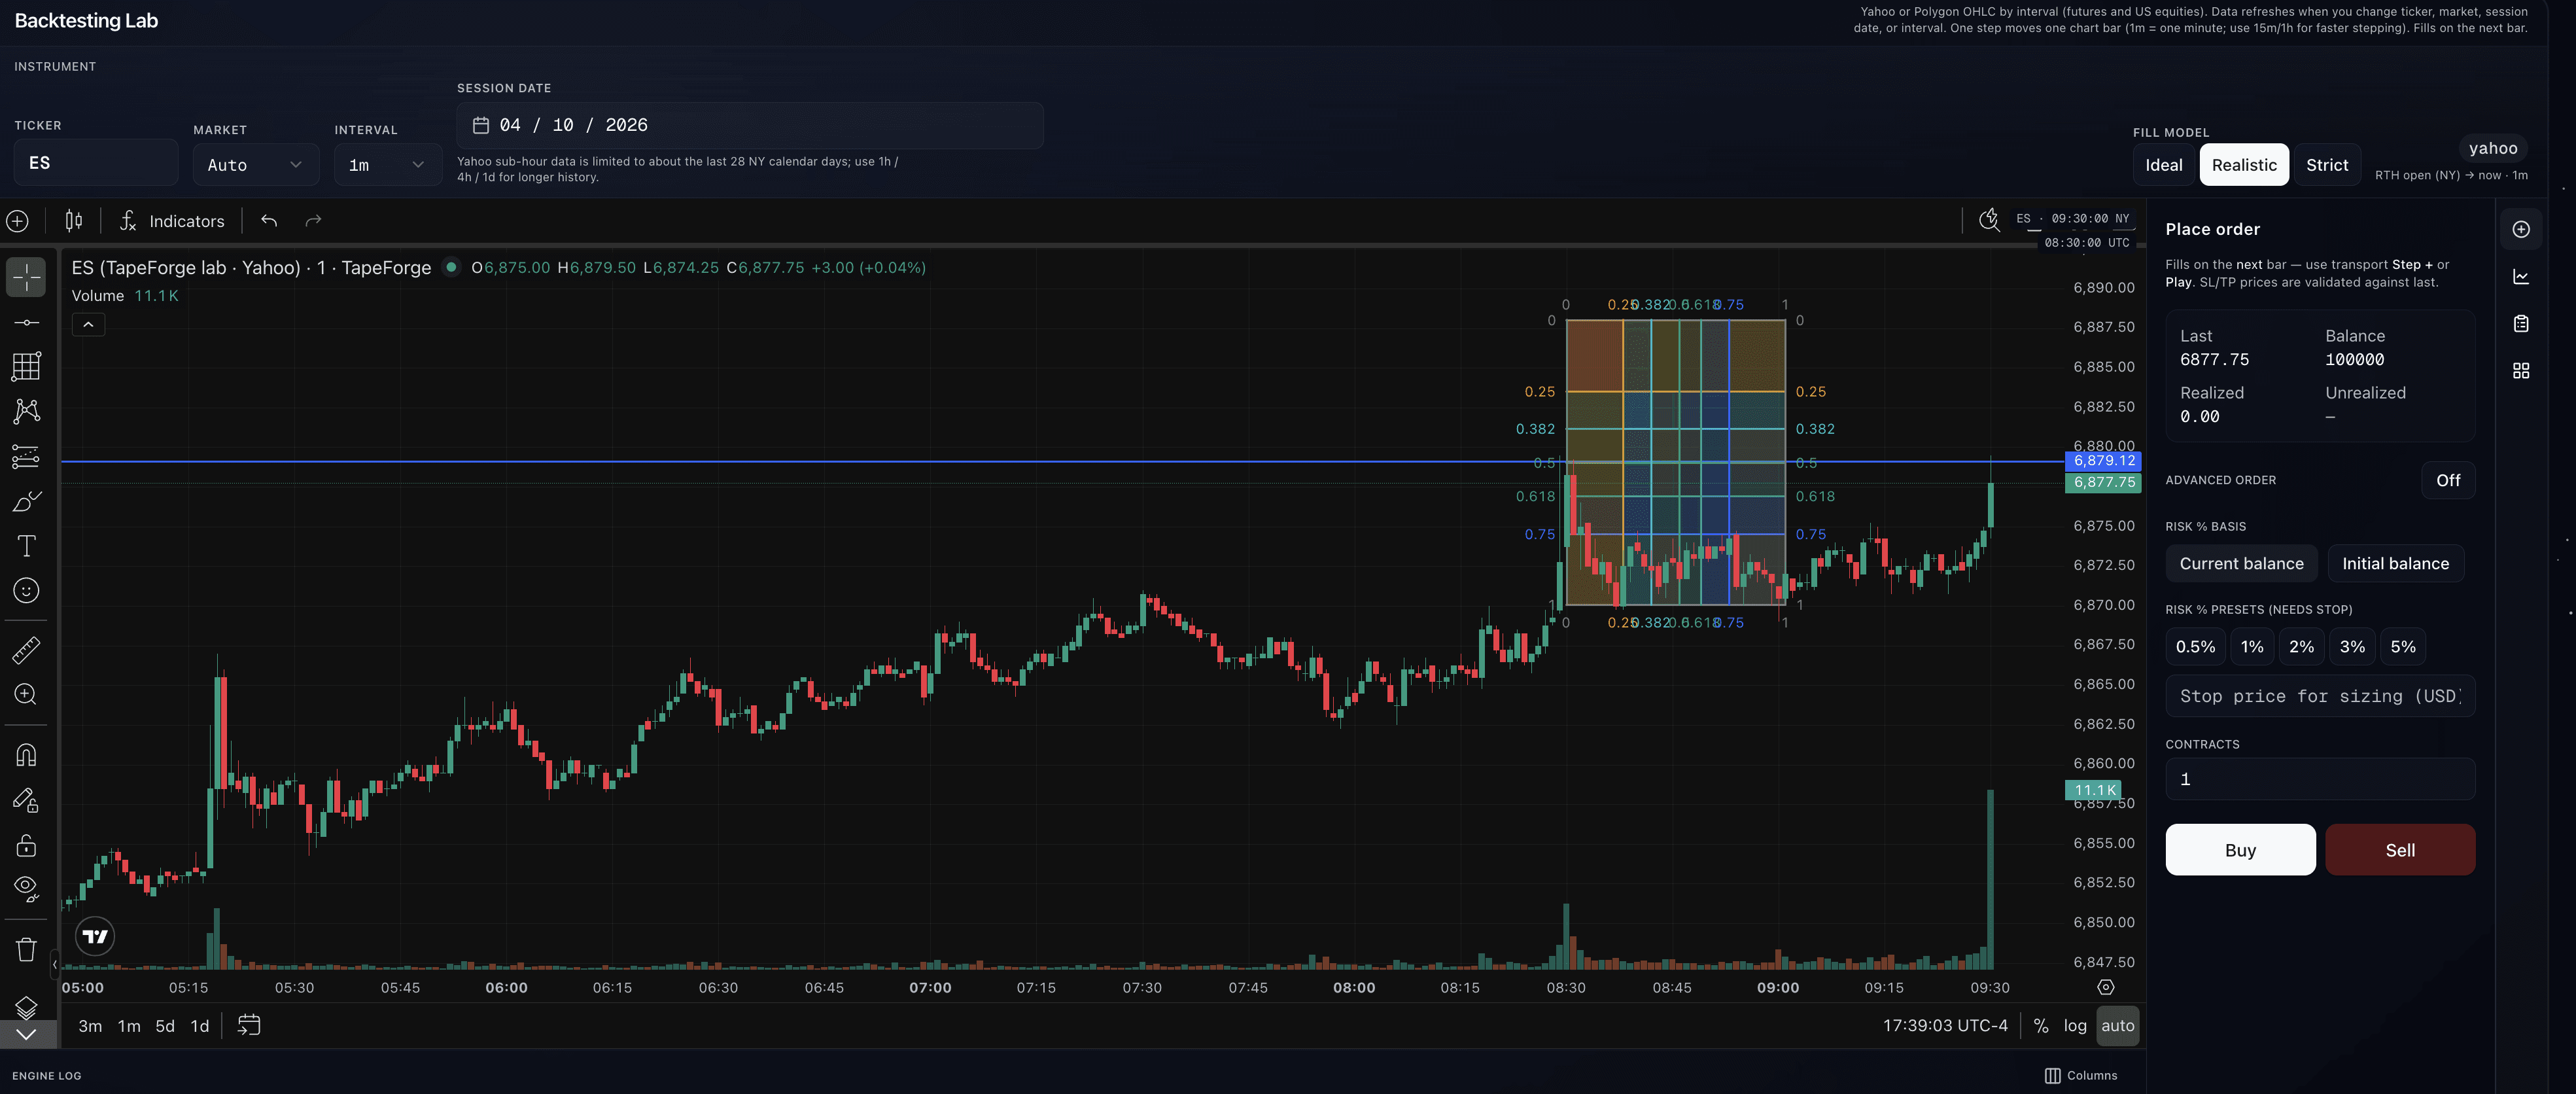Toggle Advanced Order Off switch
This screenshot has width=2576, height=1094.
pyautogui.click(x=2447, y=480)
